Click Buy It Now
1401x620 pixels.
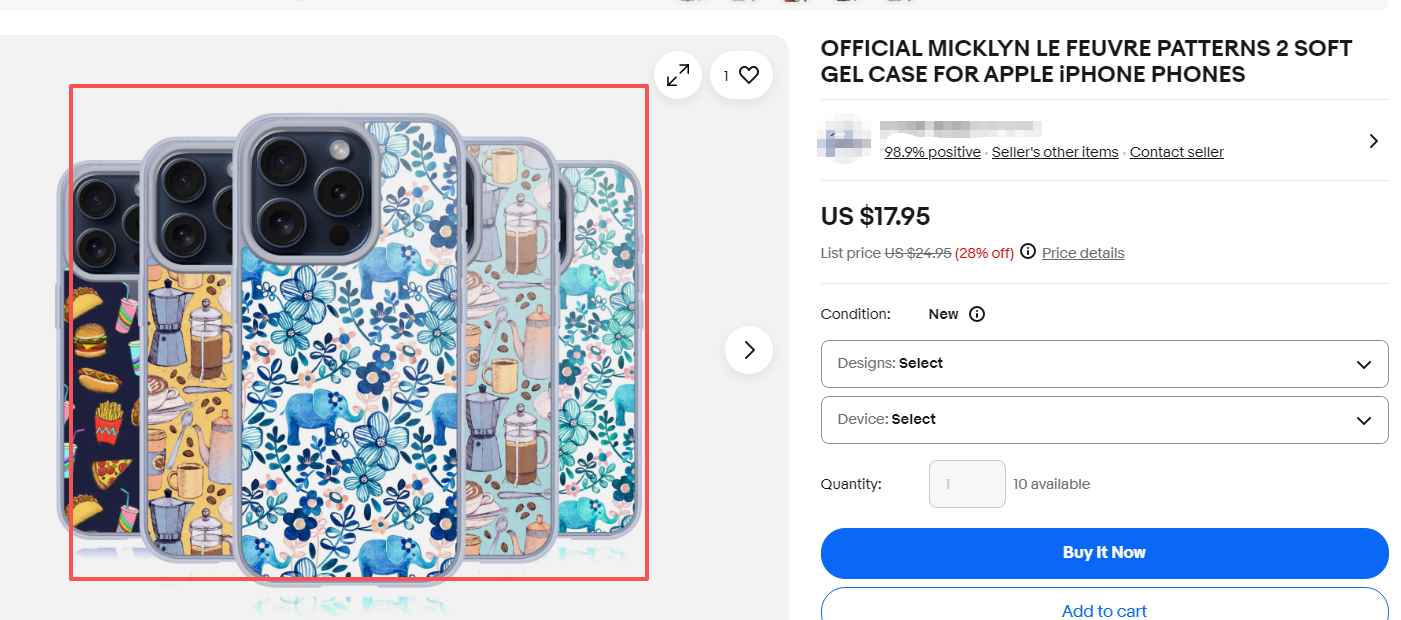tap(1104, 553)
